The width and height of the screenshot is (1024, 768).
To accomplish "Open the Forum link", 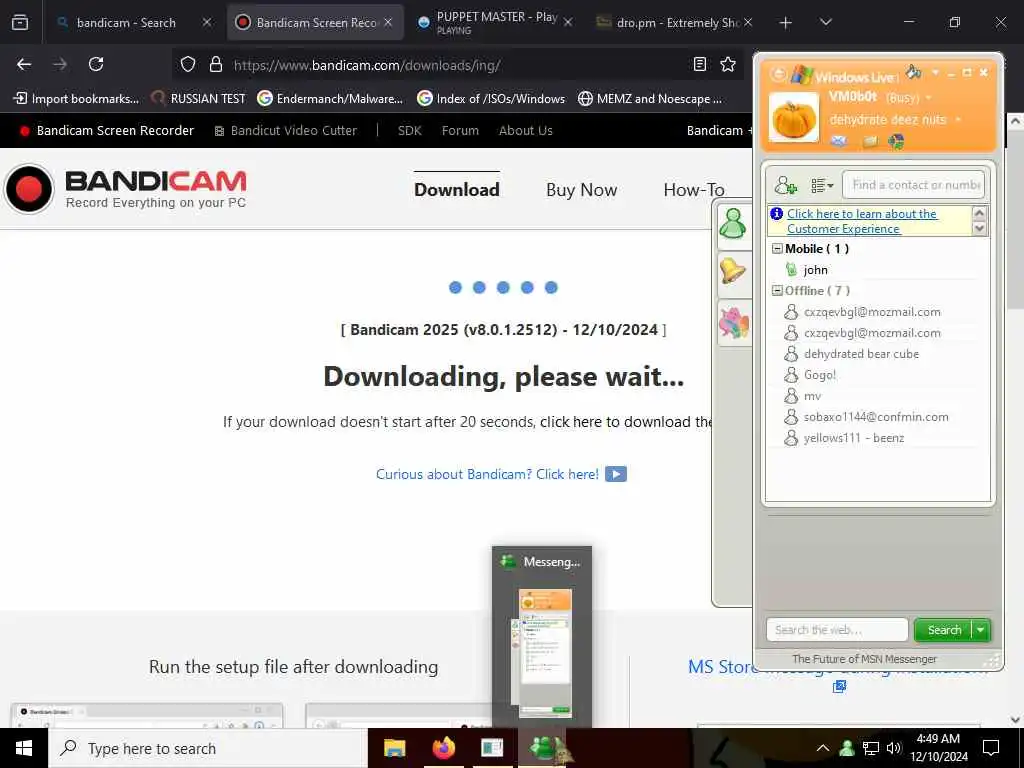I will [x=460, y=131].
